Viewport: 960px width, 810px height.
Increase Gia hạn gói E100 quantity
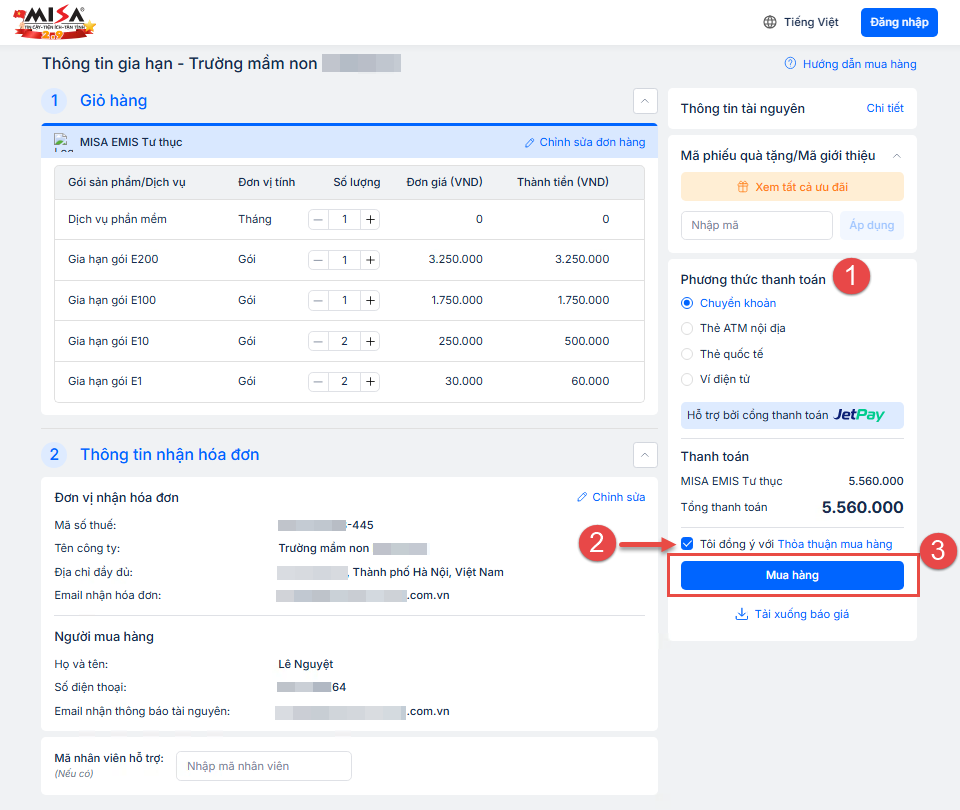click(370, 300)
